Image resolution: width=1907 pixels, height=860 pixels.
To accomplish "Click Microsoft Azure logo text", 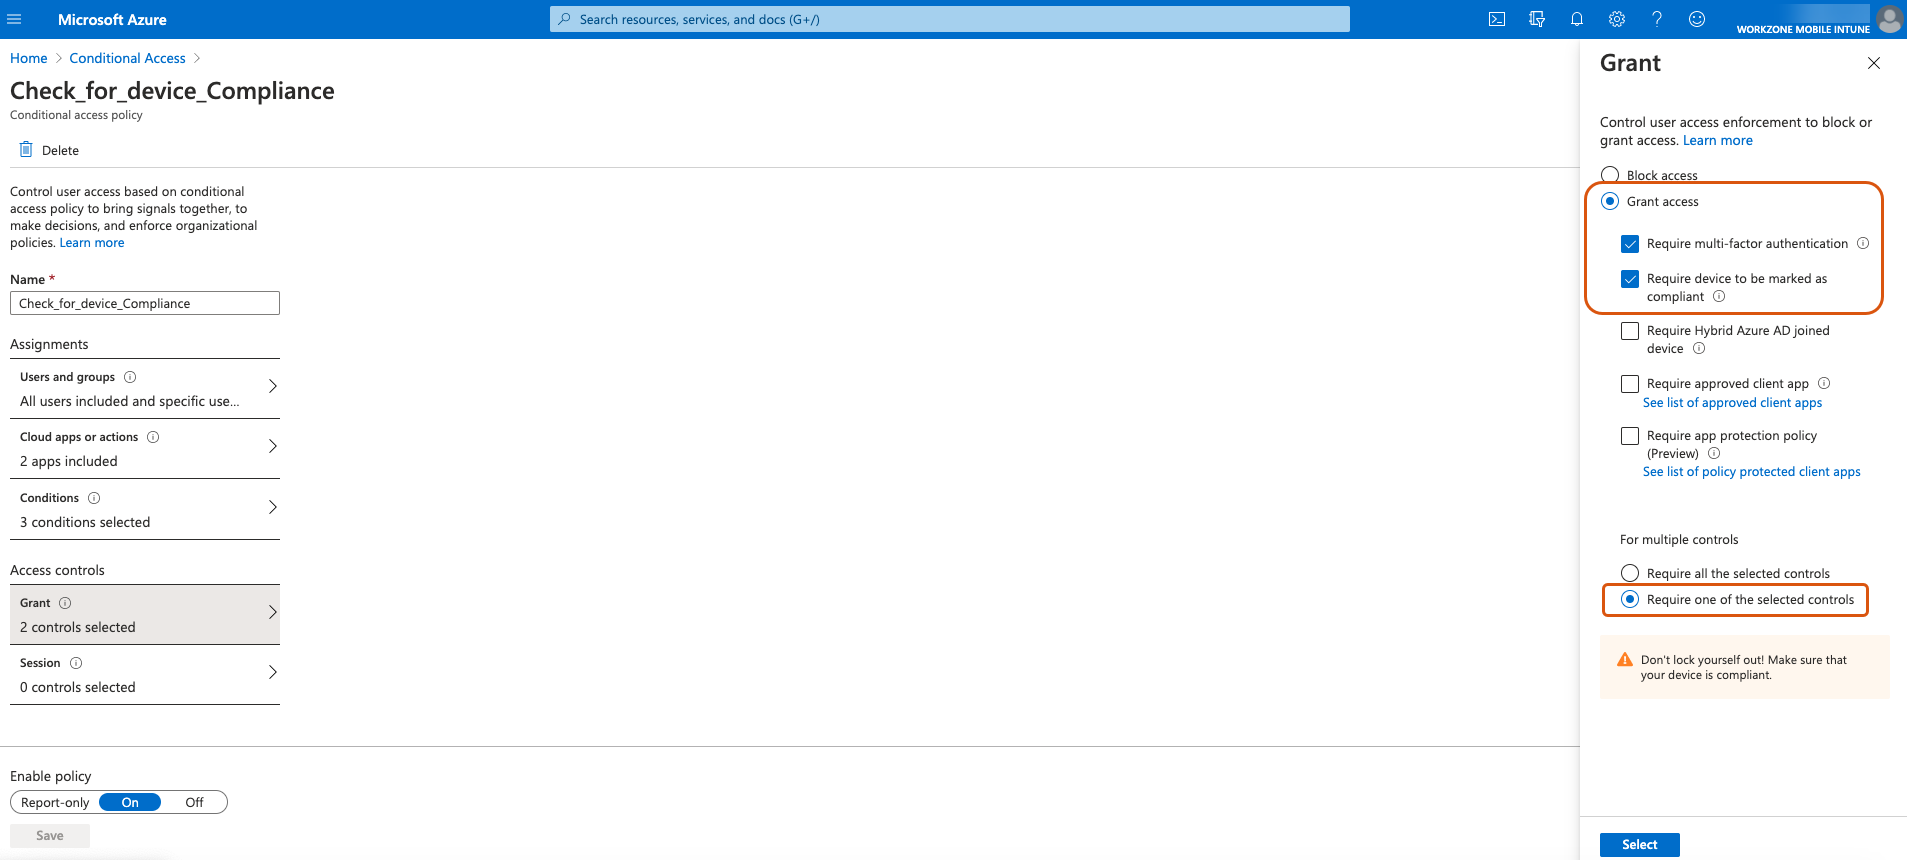I will [x=112, y=19].
